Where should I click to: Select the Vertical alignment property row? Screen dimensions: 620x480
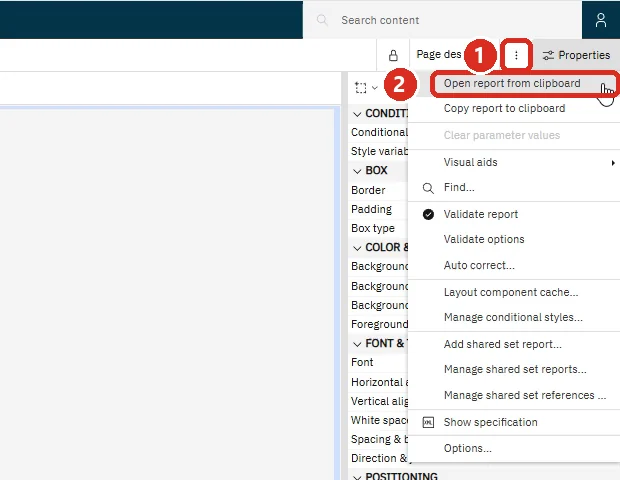pos(378,401)
